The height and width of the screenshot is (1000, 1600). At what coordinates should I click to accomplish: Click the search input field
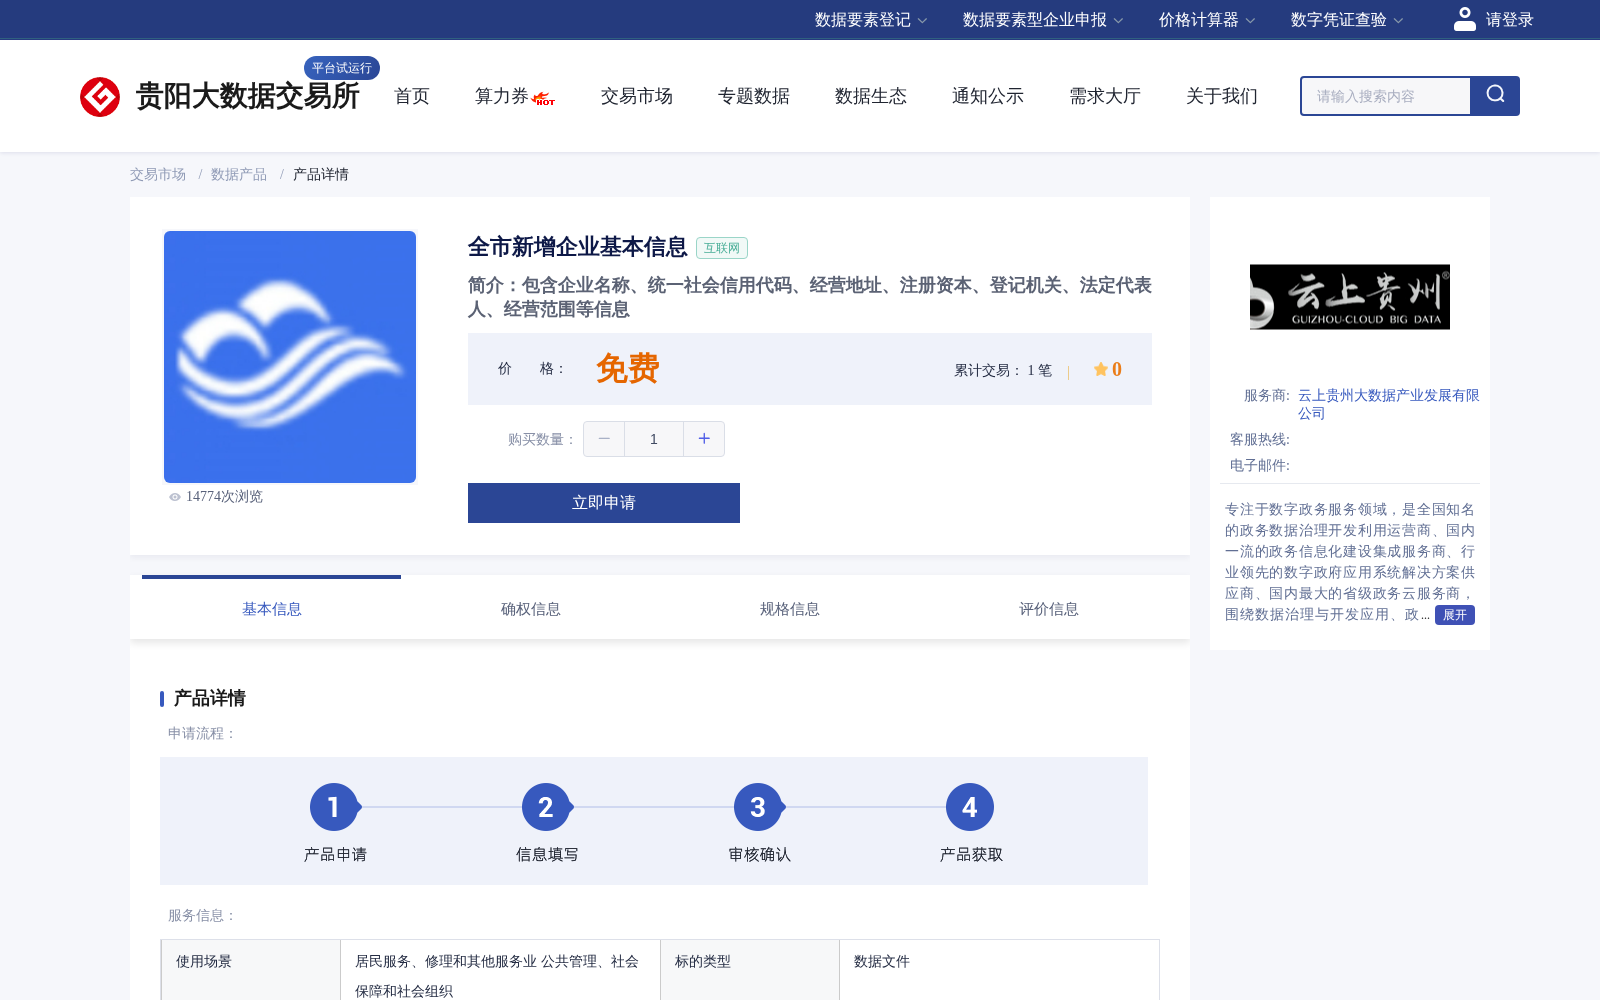point(1386,96)
